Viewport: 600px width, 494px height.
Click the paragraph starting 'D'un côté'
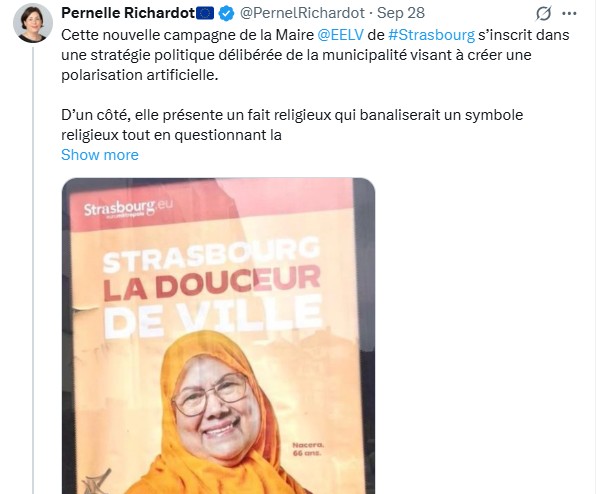[x=292, y=125]
